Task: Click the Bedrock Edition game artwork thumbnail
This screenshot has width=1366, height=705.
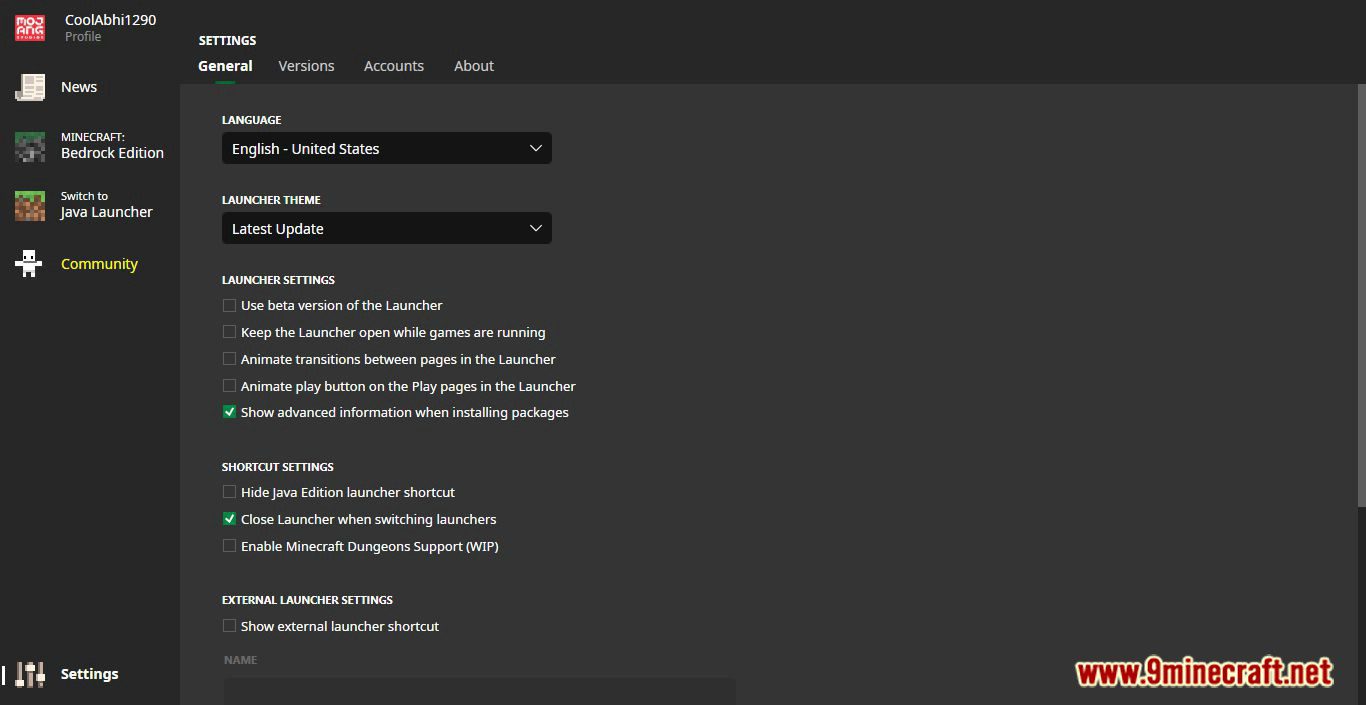Action: (29, 145)
